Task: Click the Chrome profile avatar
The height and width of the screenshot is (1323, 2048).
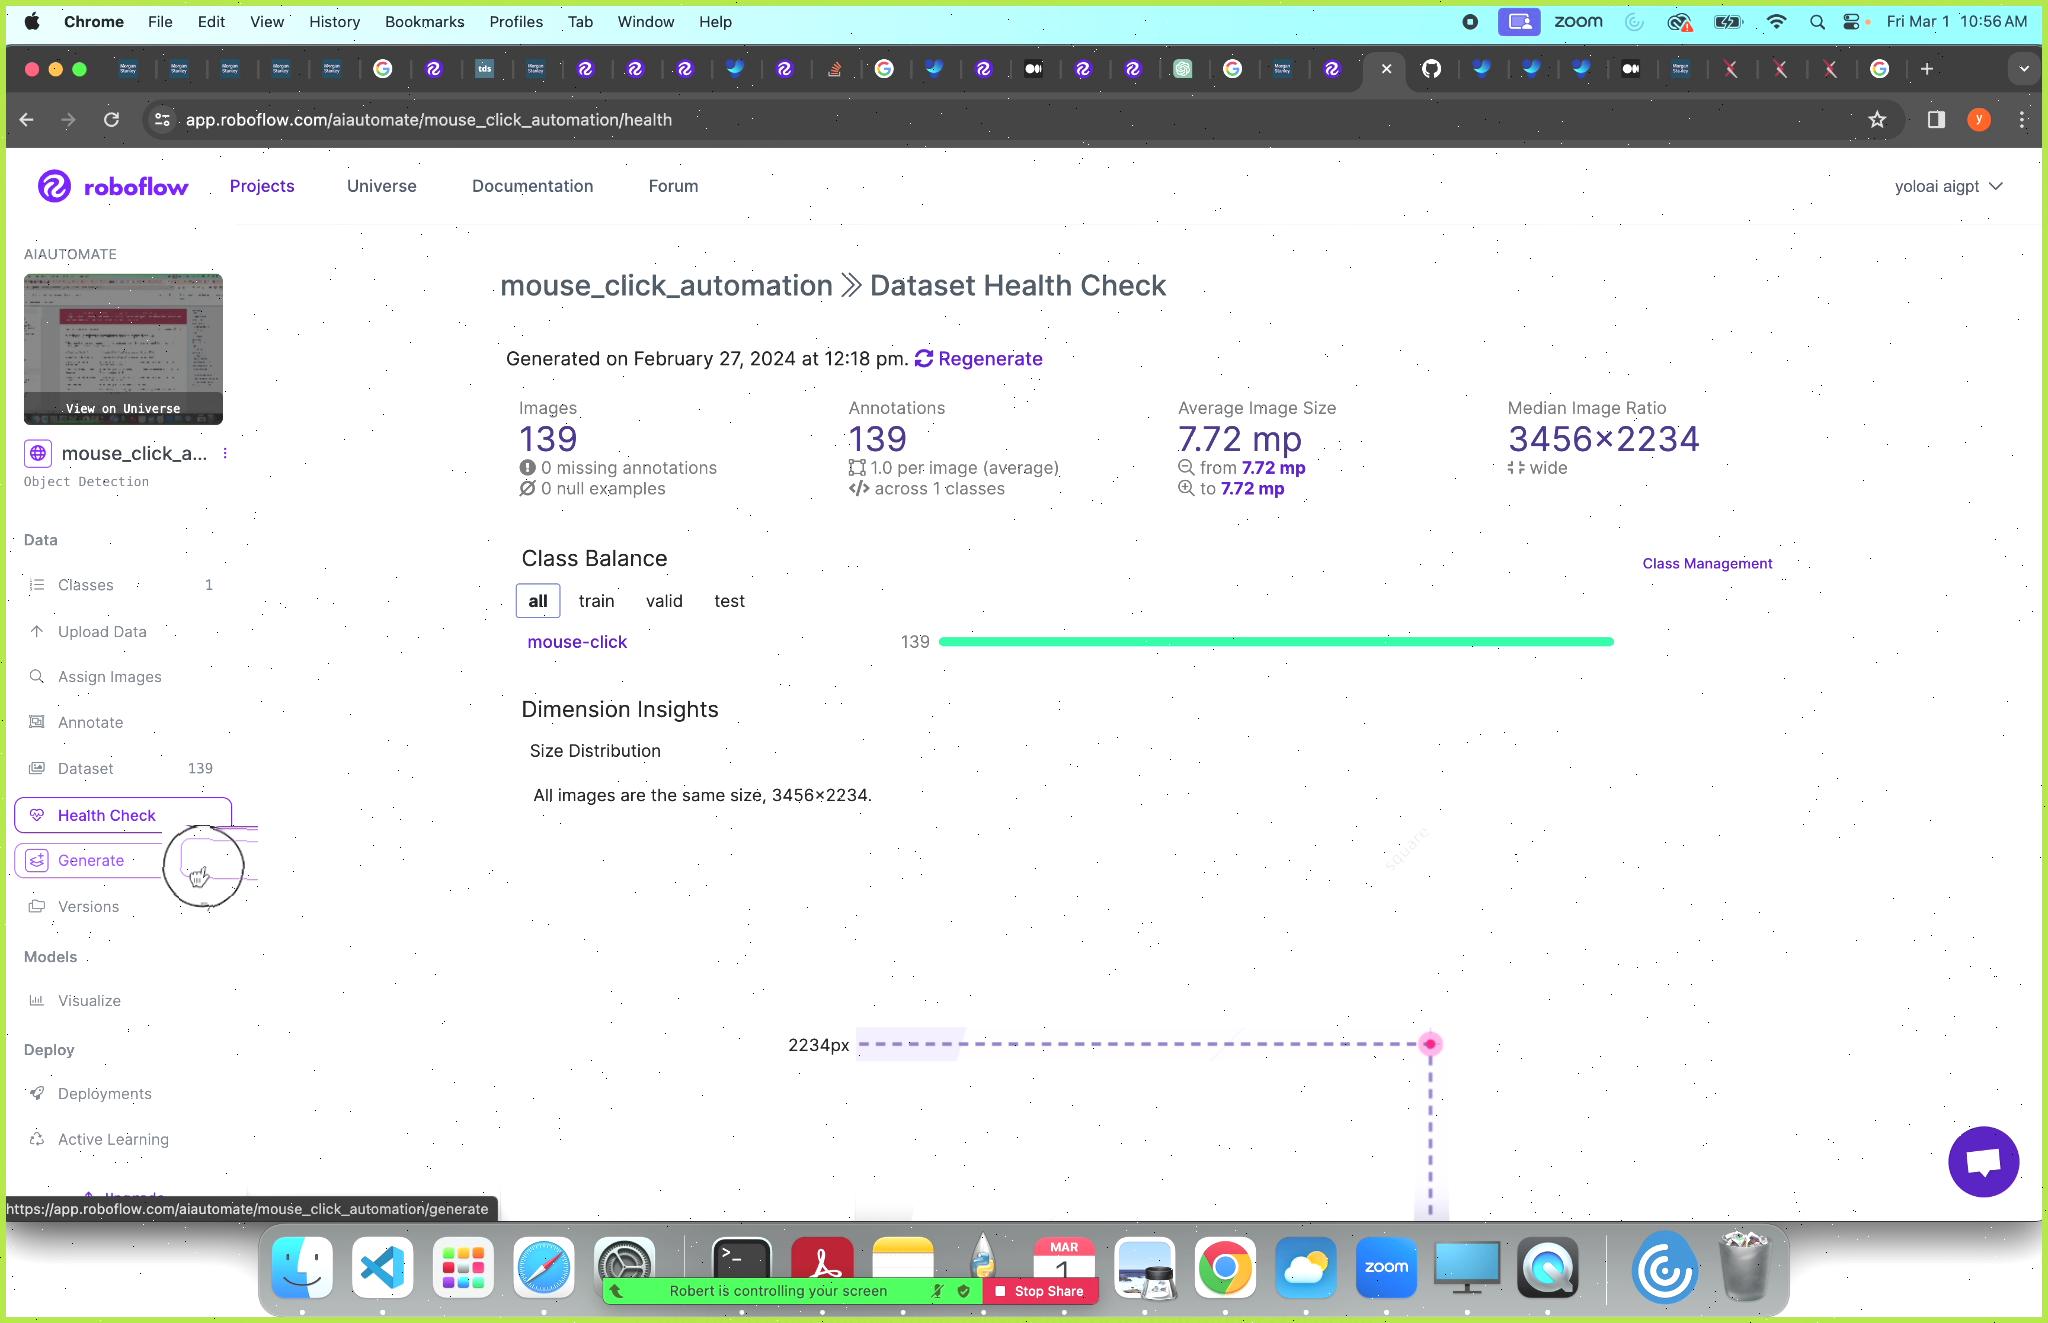Action: [x=1978, y=120]
